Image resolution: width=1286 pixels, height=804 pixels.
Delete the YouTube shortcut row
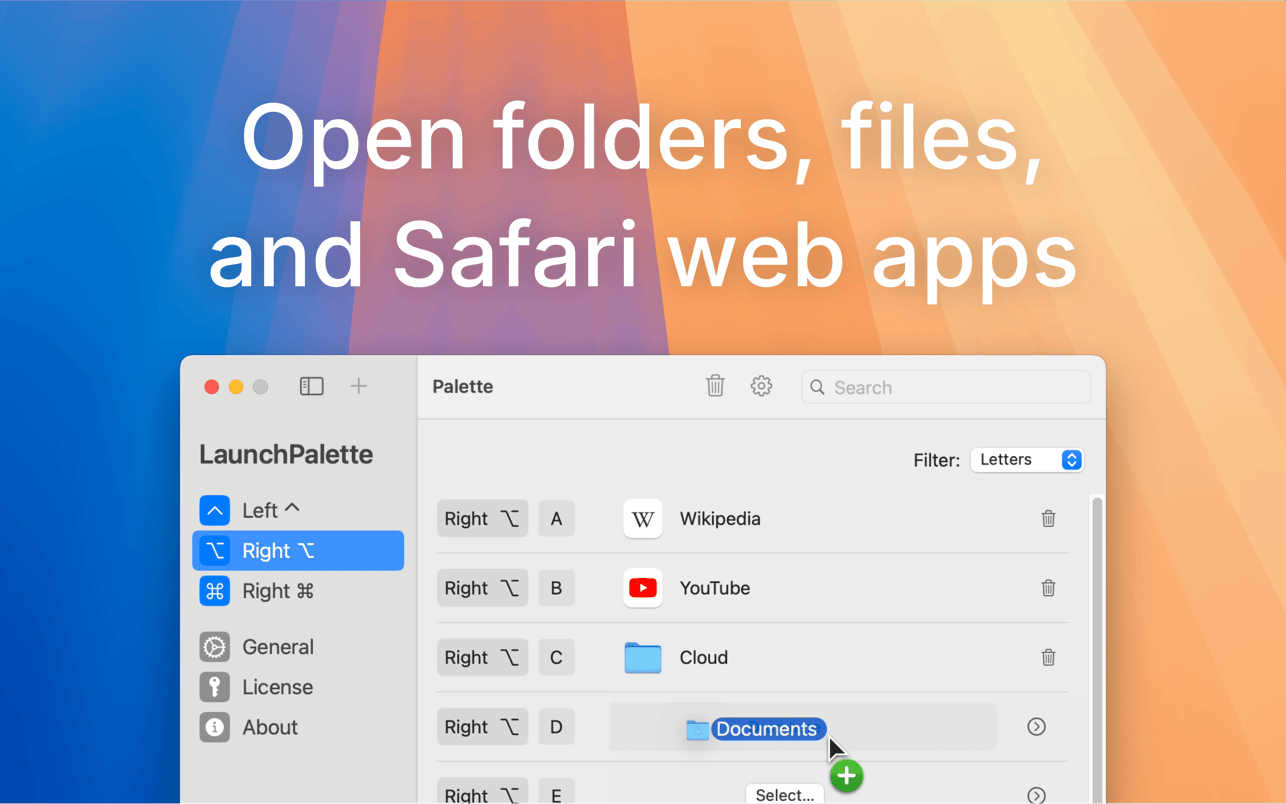pos(1048,588)
